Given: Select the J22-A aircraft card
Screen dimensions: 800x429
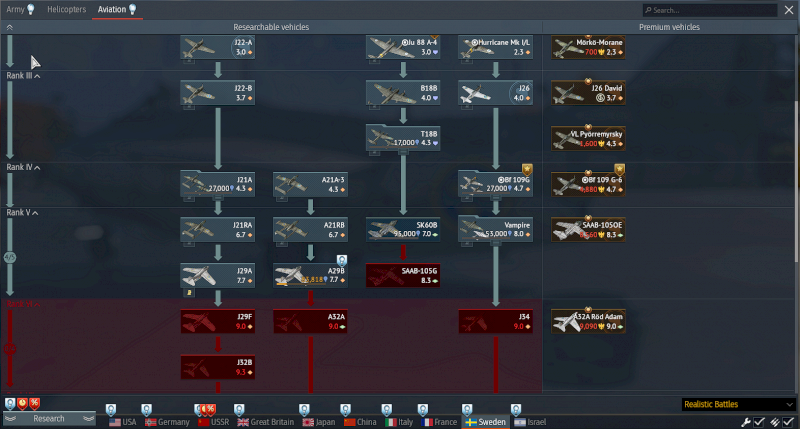Looking at the screenshot, I should tap(218, 47).
